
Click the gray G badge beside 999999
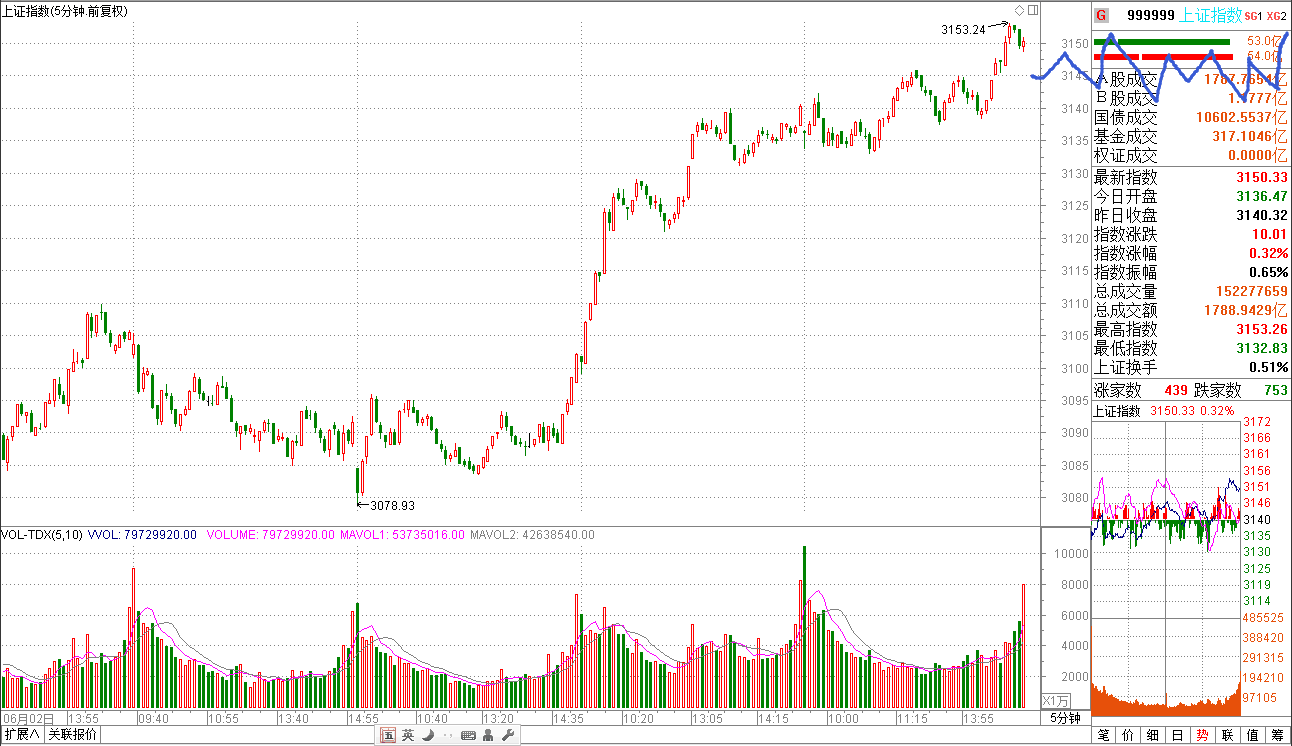[x=1101, y=15]
